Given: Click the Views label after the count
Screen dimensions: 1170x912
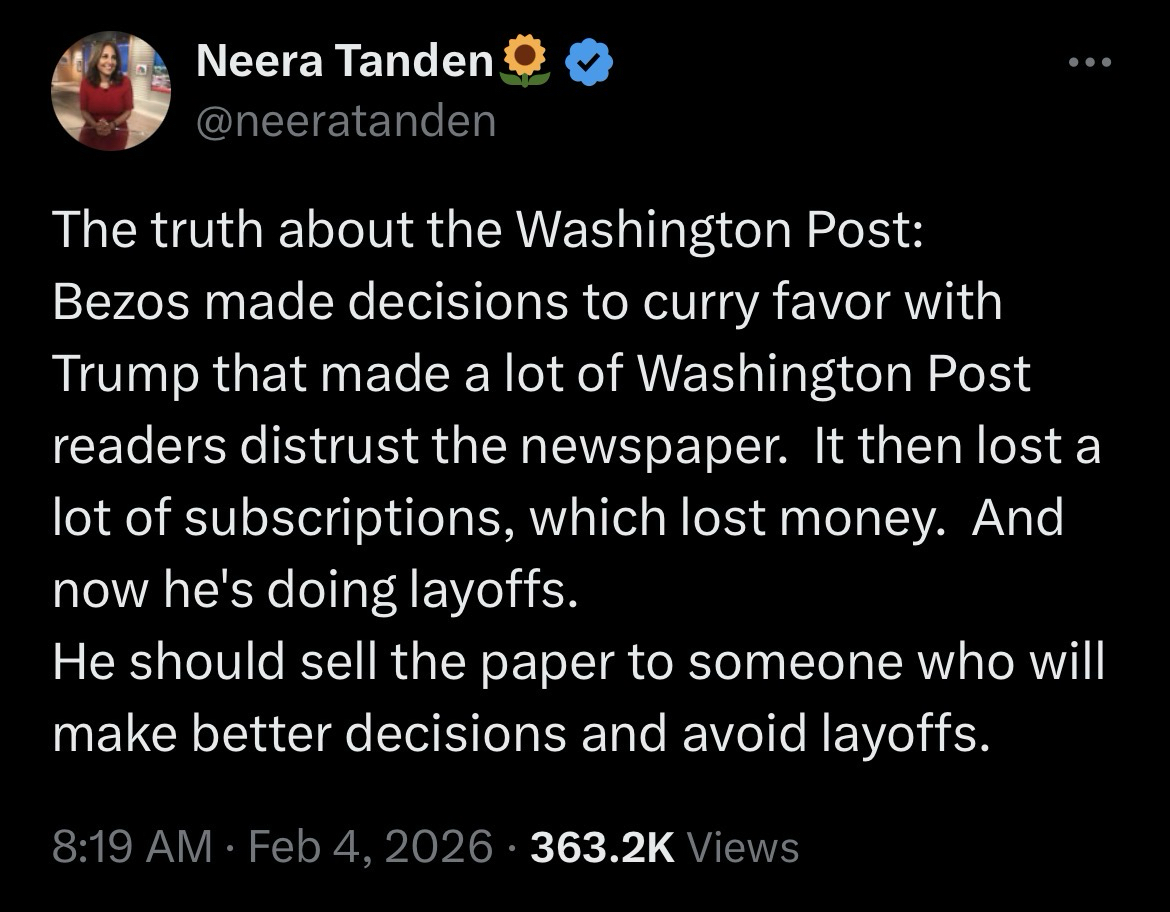Looking at the screenshot, I should click(x=744, y=847).
